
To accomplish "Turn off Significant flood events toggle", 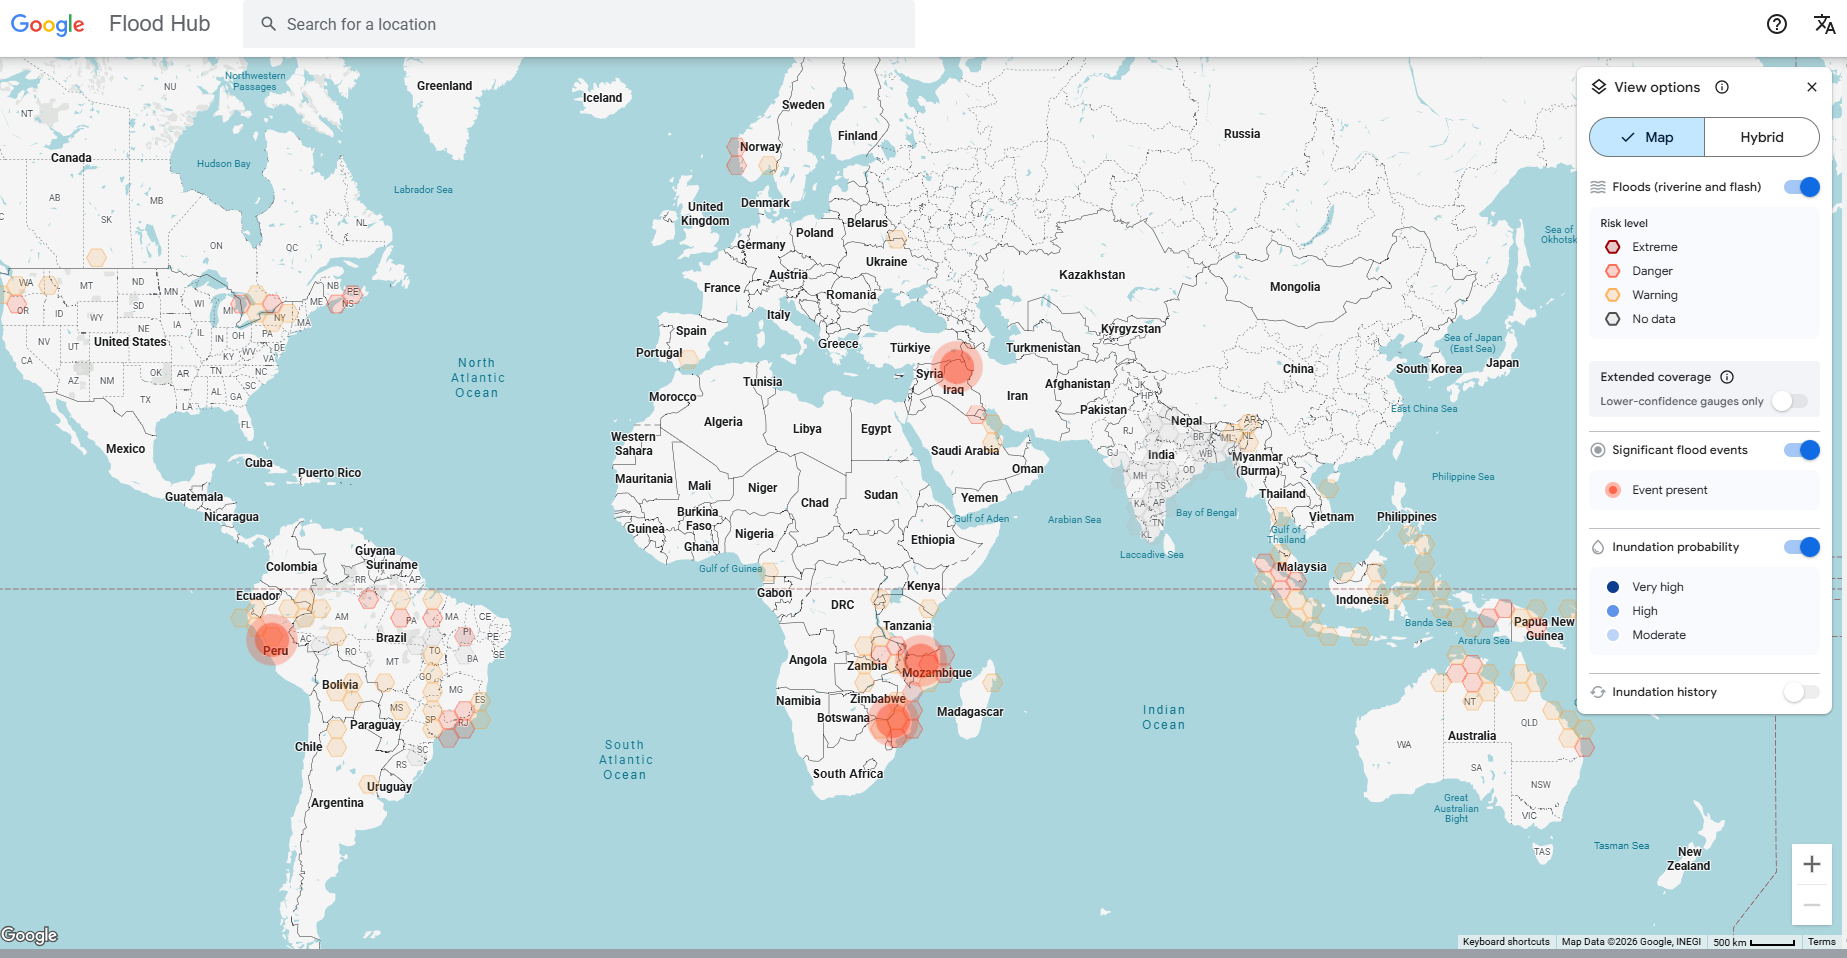I will [1801, 450].
